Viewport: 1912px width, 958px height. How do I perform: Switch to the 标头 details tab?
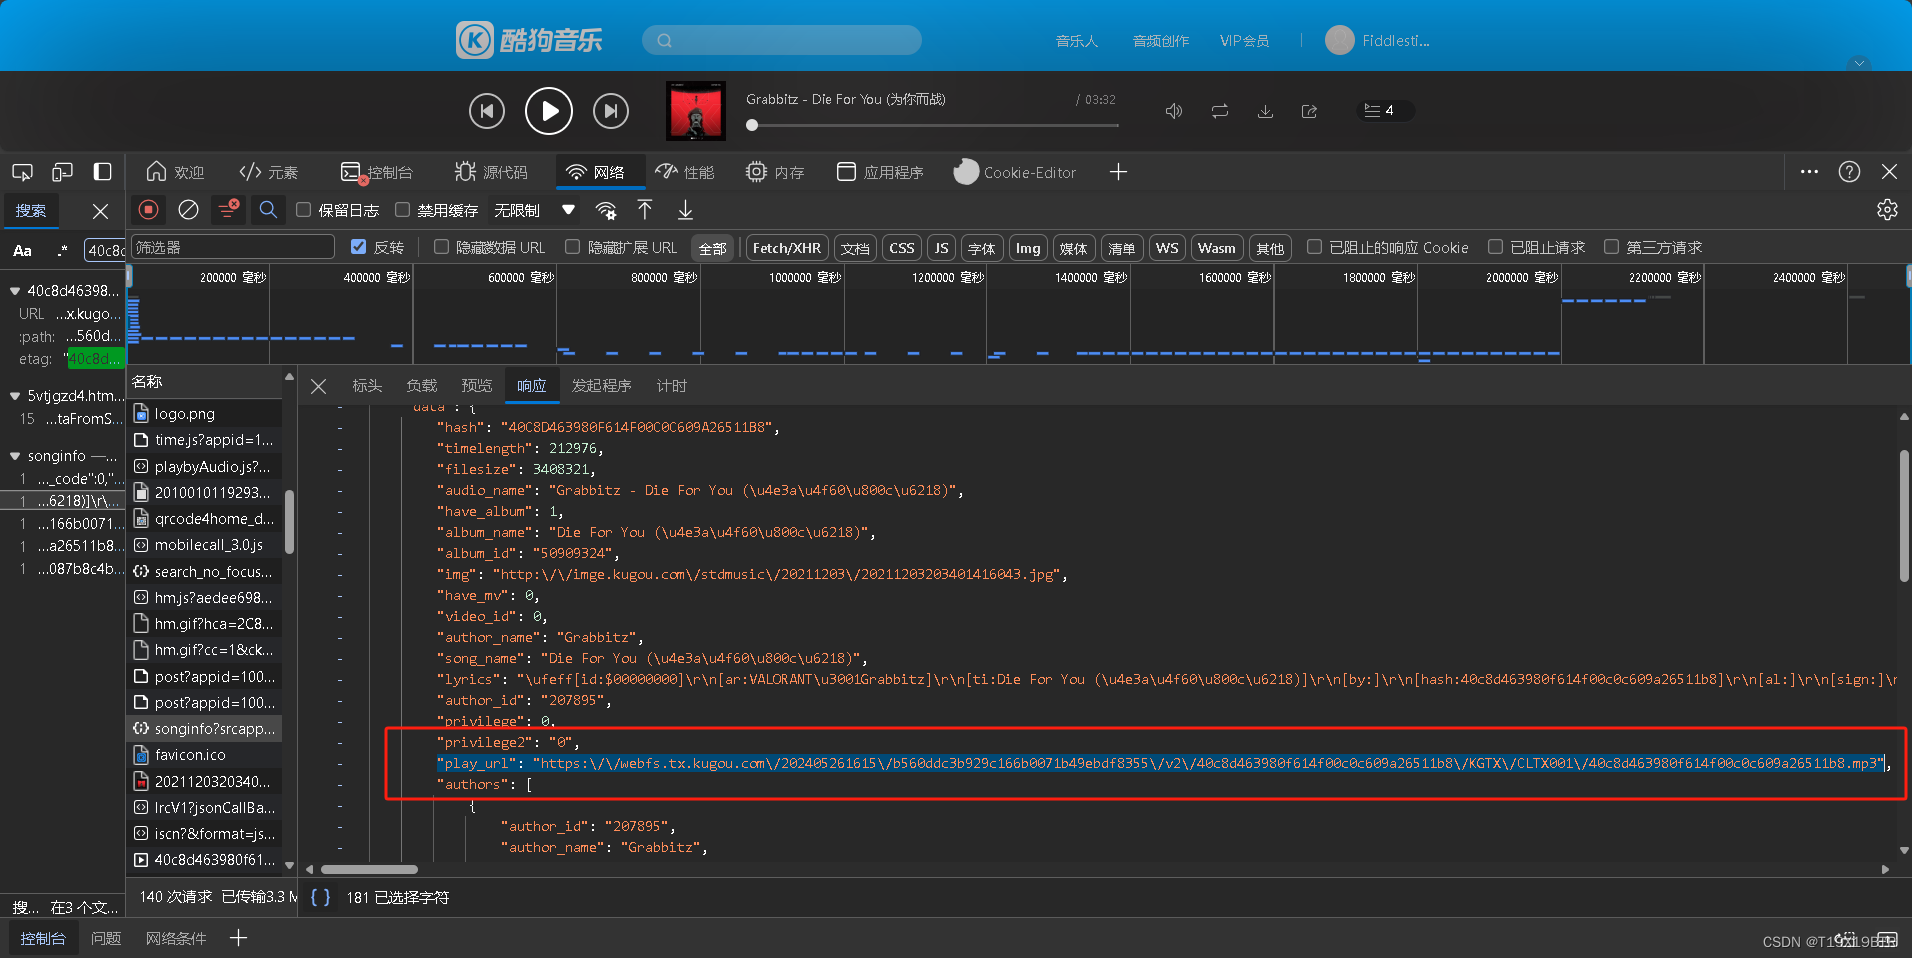tap(367, 386)
